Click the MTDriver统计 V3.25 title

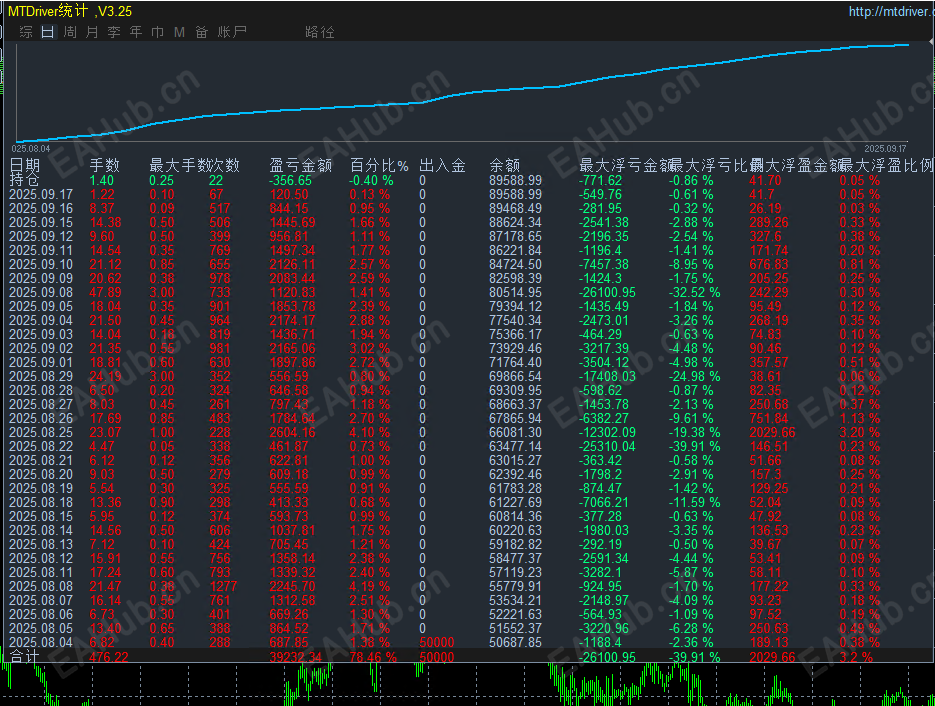click(x=70, y=11)
